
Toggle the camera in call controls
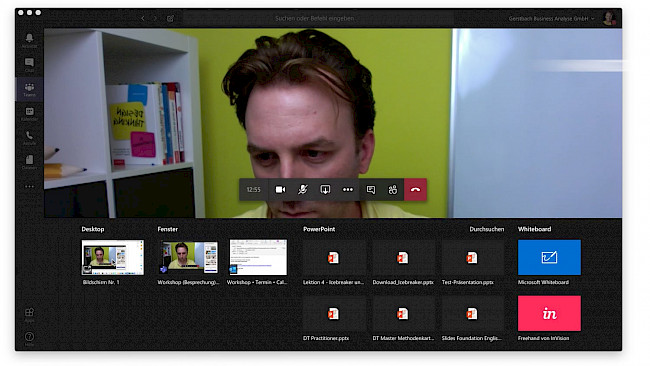click(x=280, y=189)
